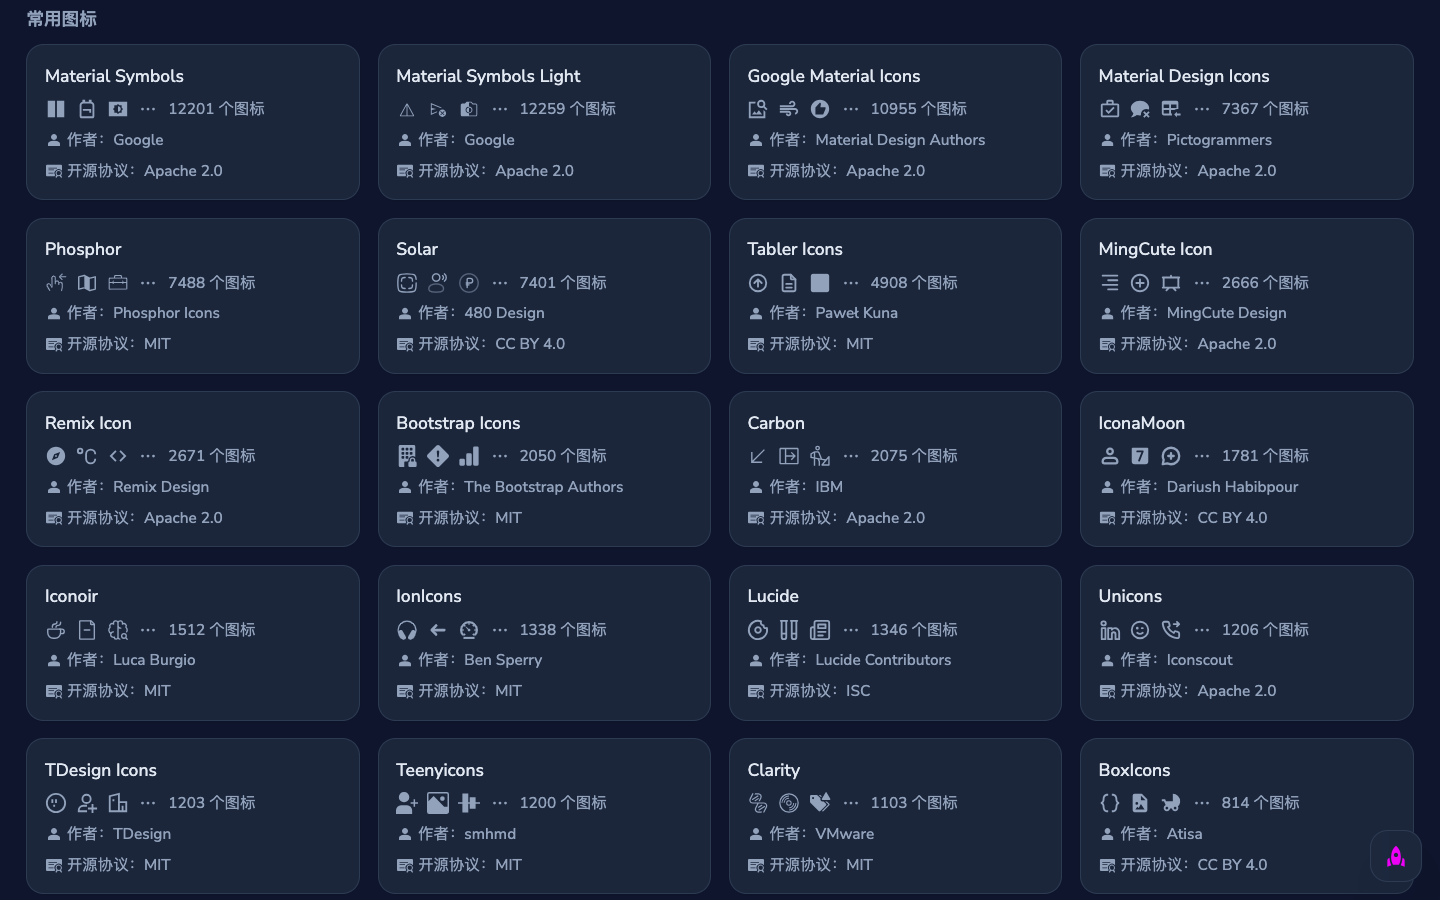Click the pink rocket back-to-top button
1440x900 pixels.
[1396, 856]
